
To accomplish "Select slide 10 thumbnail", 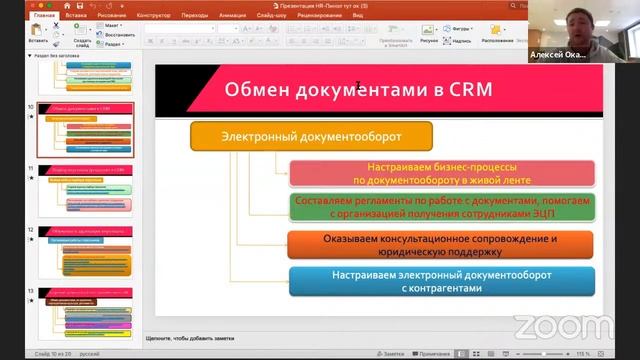I will click(85, 129).
